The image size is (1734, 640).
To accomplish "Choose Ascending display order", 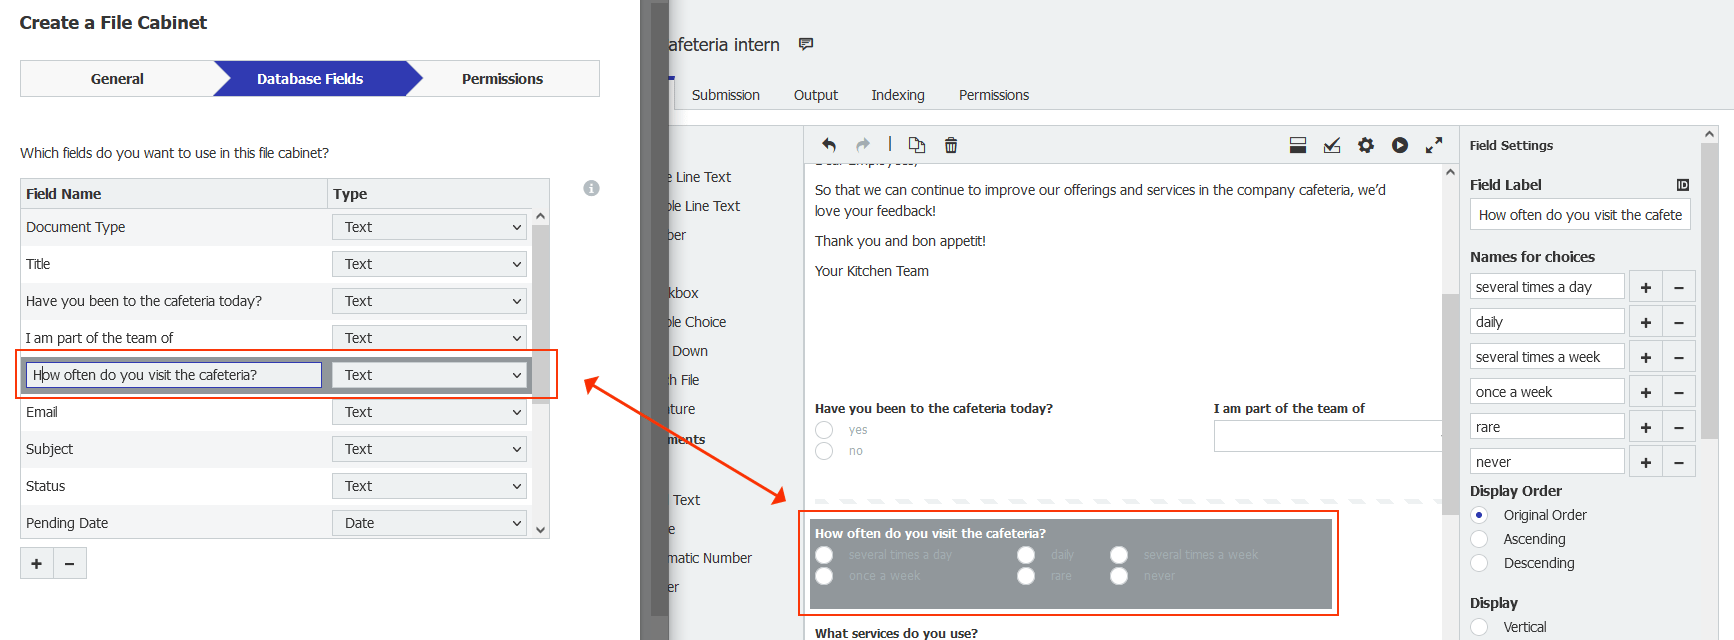I will tap(1479, 539).
